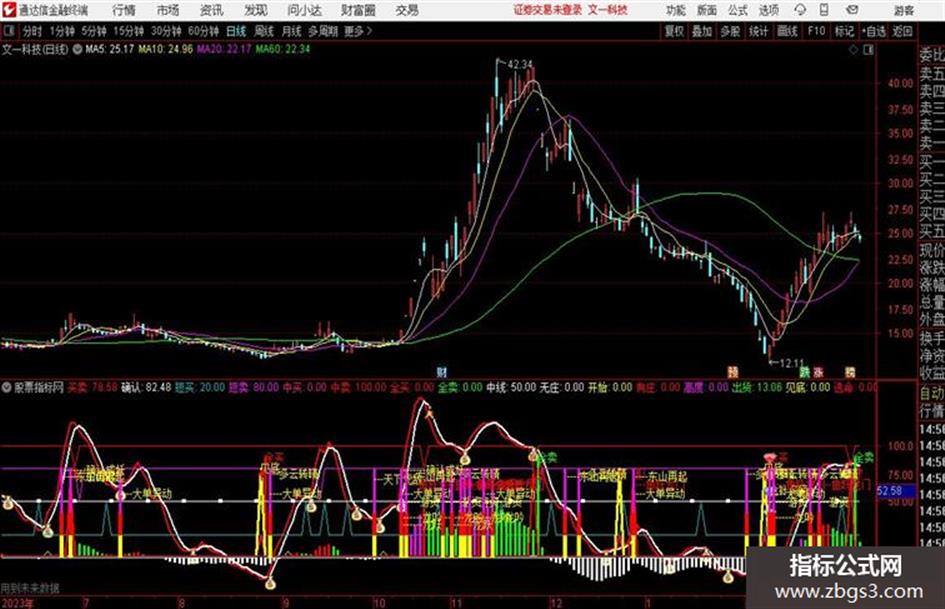Click the 画线 toolbar button

point(788,31)
